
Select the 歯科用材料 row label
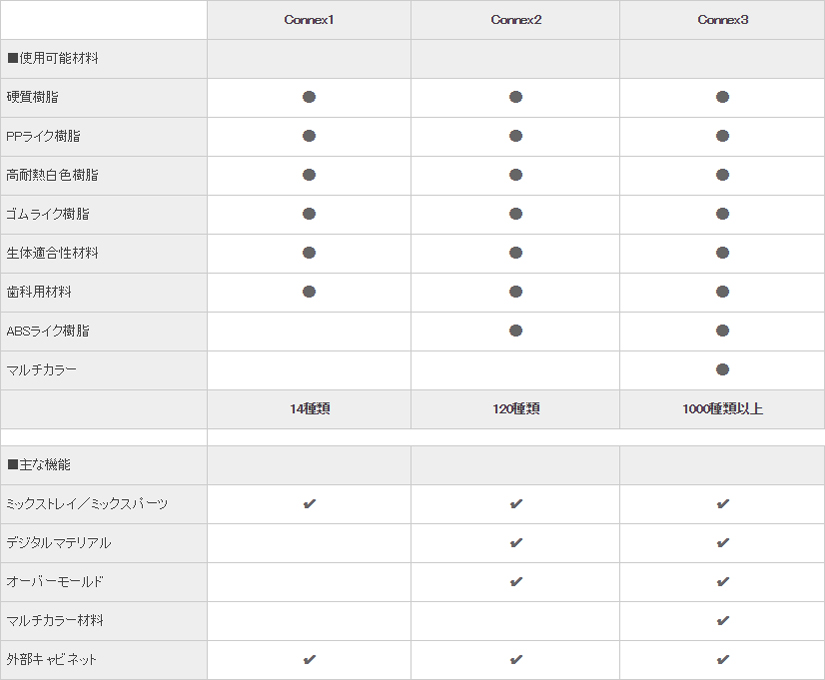39,292
